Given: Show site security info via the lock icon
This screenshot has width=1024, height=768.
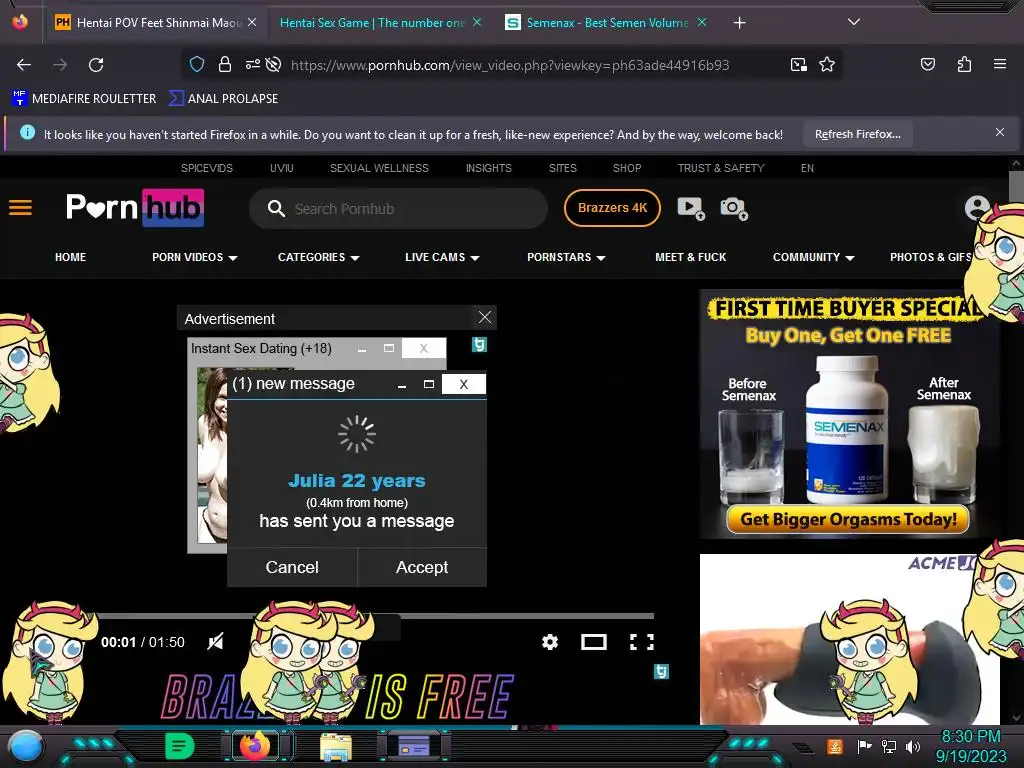Looking at the screenshot, I should coord(225,64).
